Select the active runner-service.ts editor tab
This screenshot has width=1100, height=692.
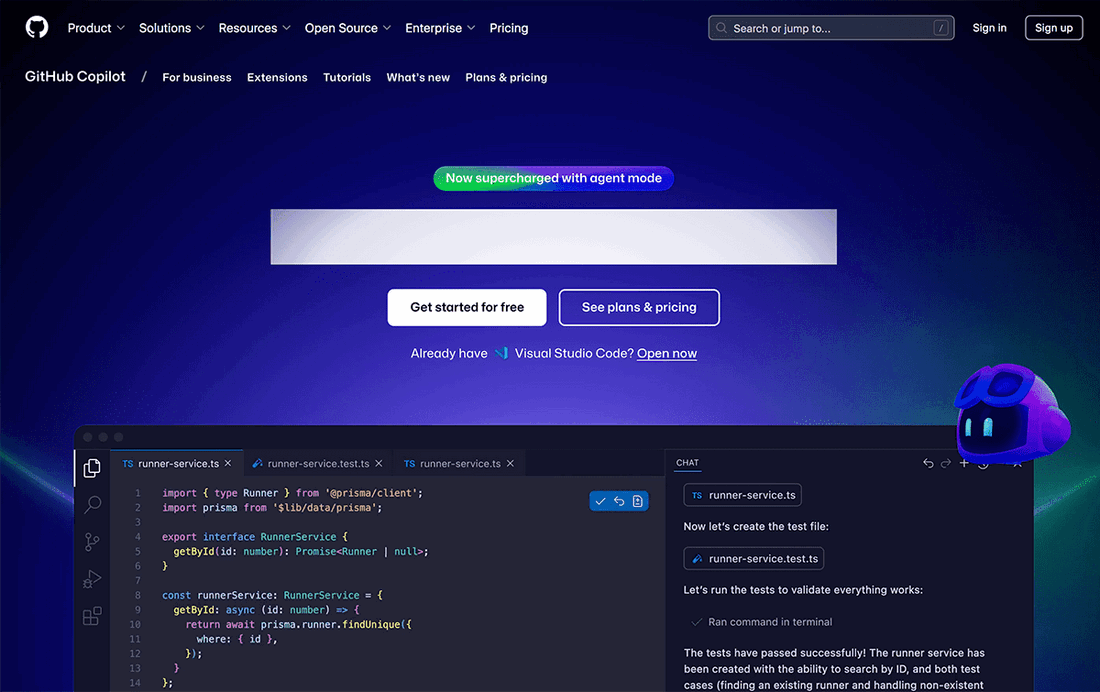[x=177, y=463]
